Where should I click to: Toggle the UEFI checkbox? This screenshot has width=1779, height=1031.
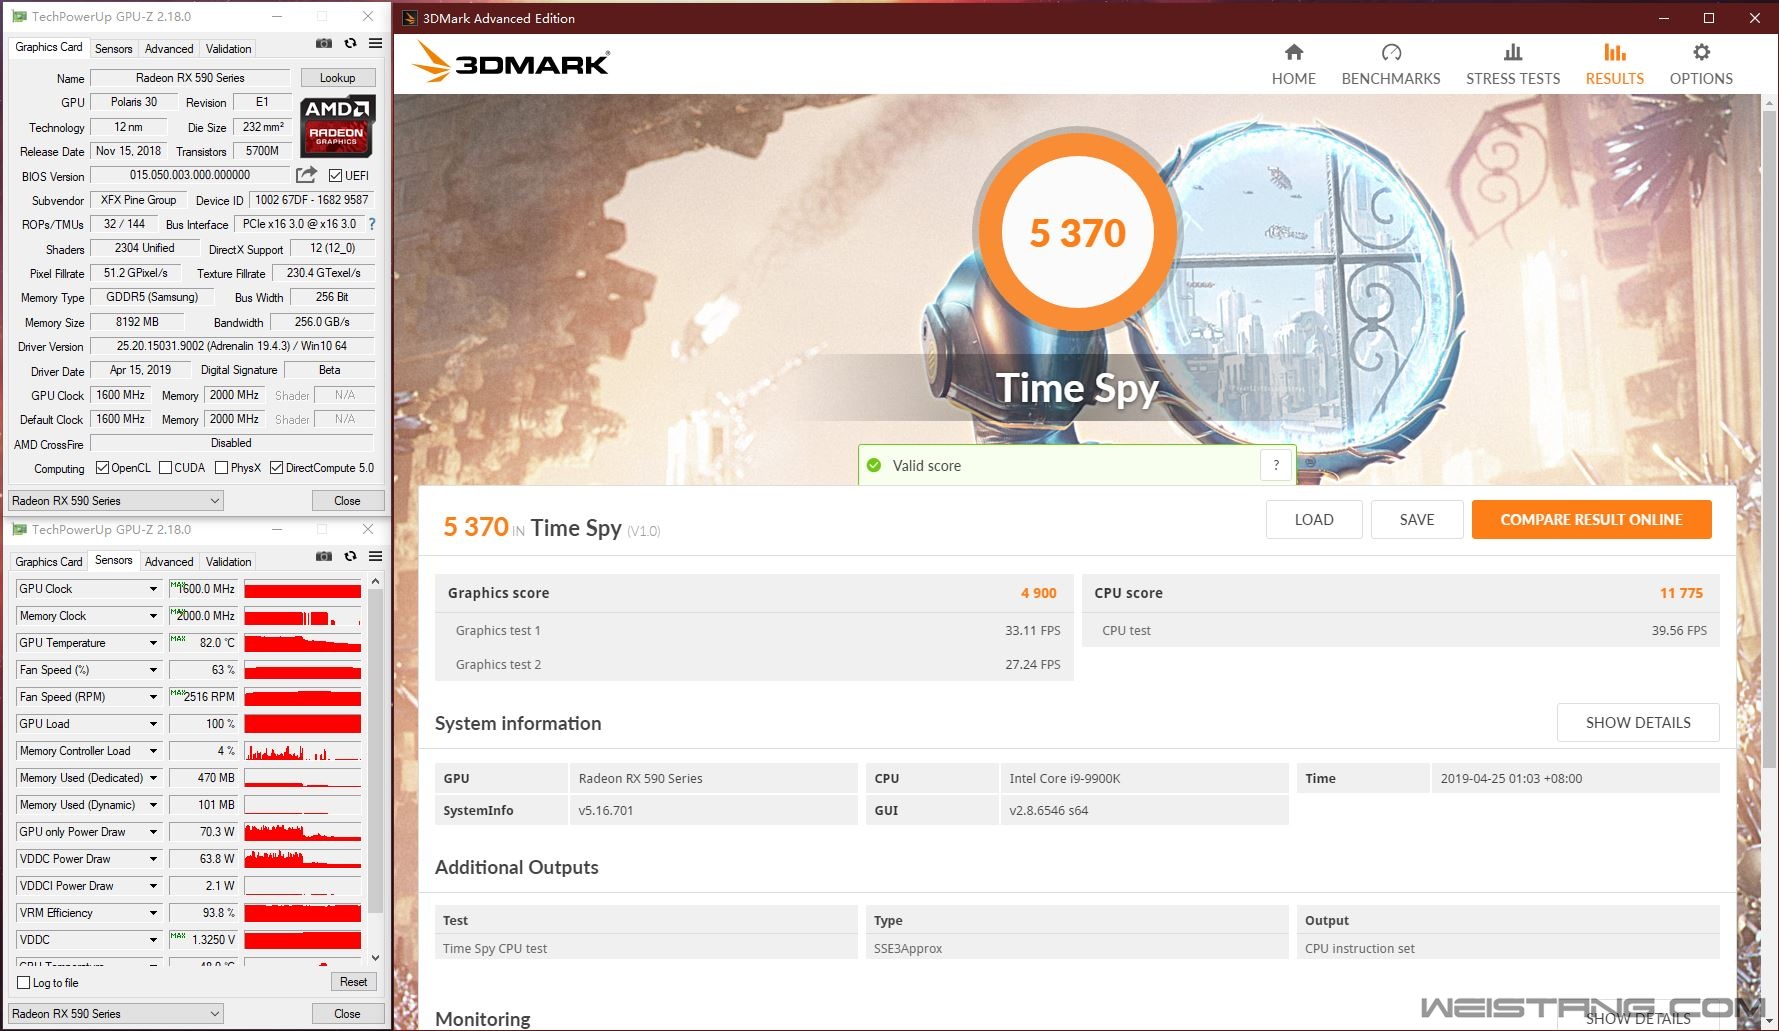[336, 175]
